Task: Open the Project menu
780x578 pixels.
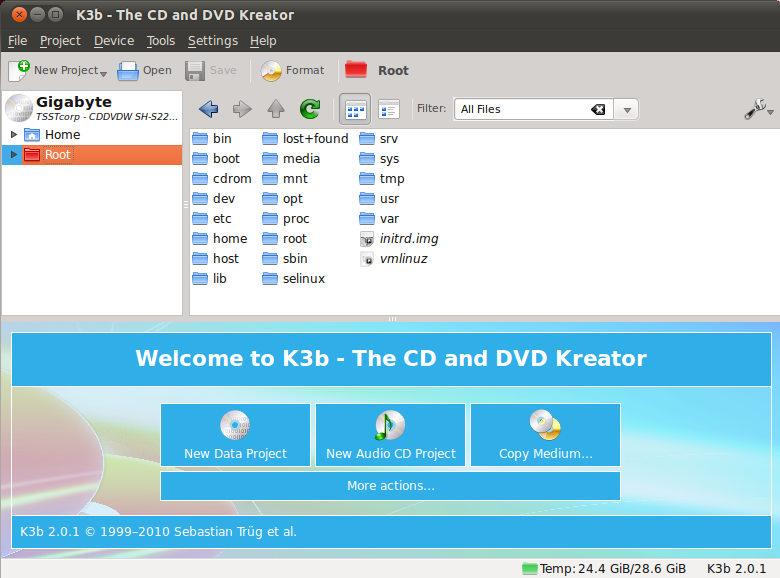Action: [x=60, y=41]
